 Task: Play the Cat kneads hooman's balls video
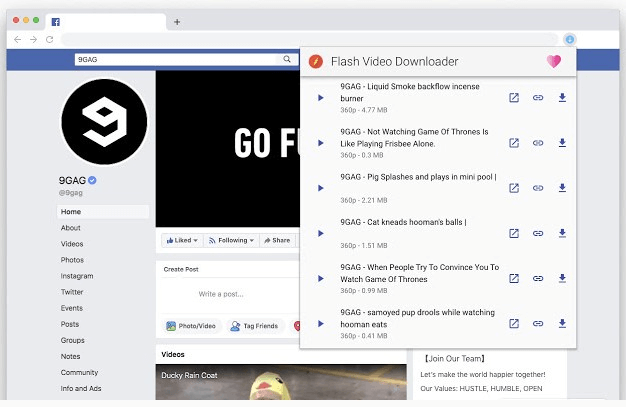(x=321, y=233)
